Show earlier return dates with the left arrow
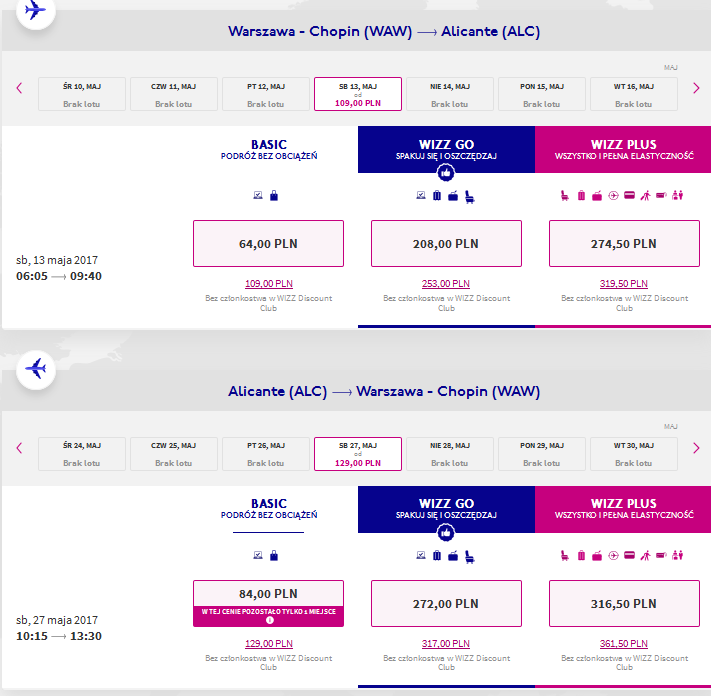Image resolution: width=711 pixels, height=696 pixels. point(19,448)
